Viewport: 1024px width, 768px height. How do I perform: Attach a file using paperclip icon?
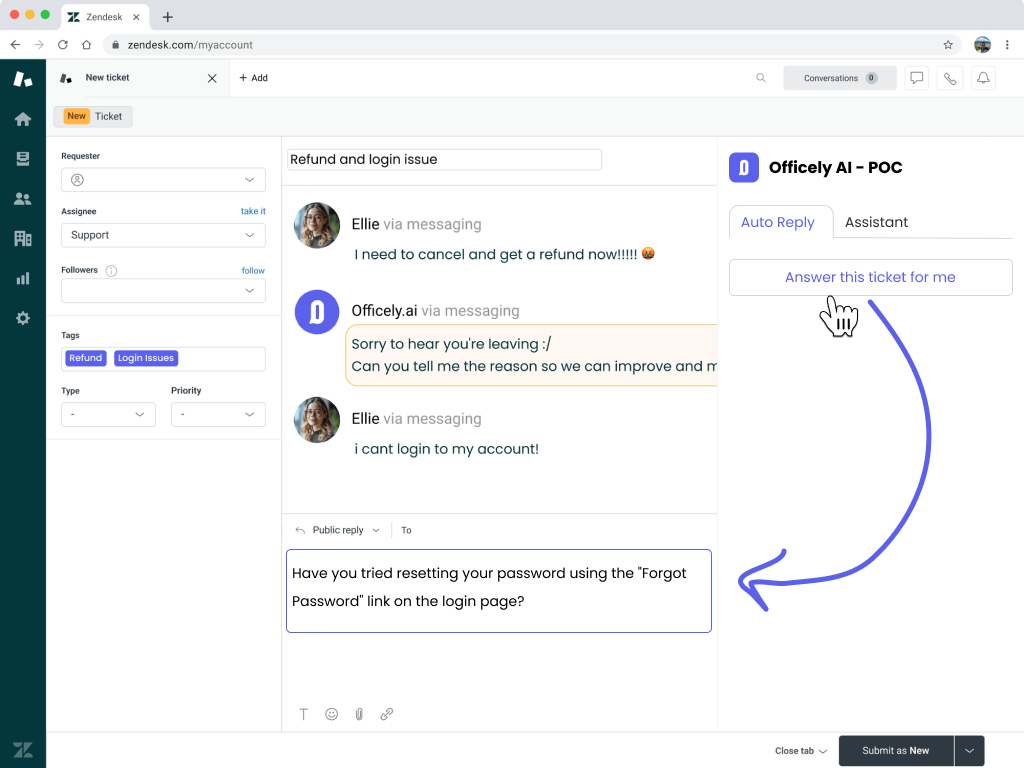click(359, 714)
